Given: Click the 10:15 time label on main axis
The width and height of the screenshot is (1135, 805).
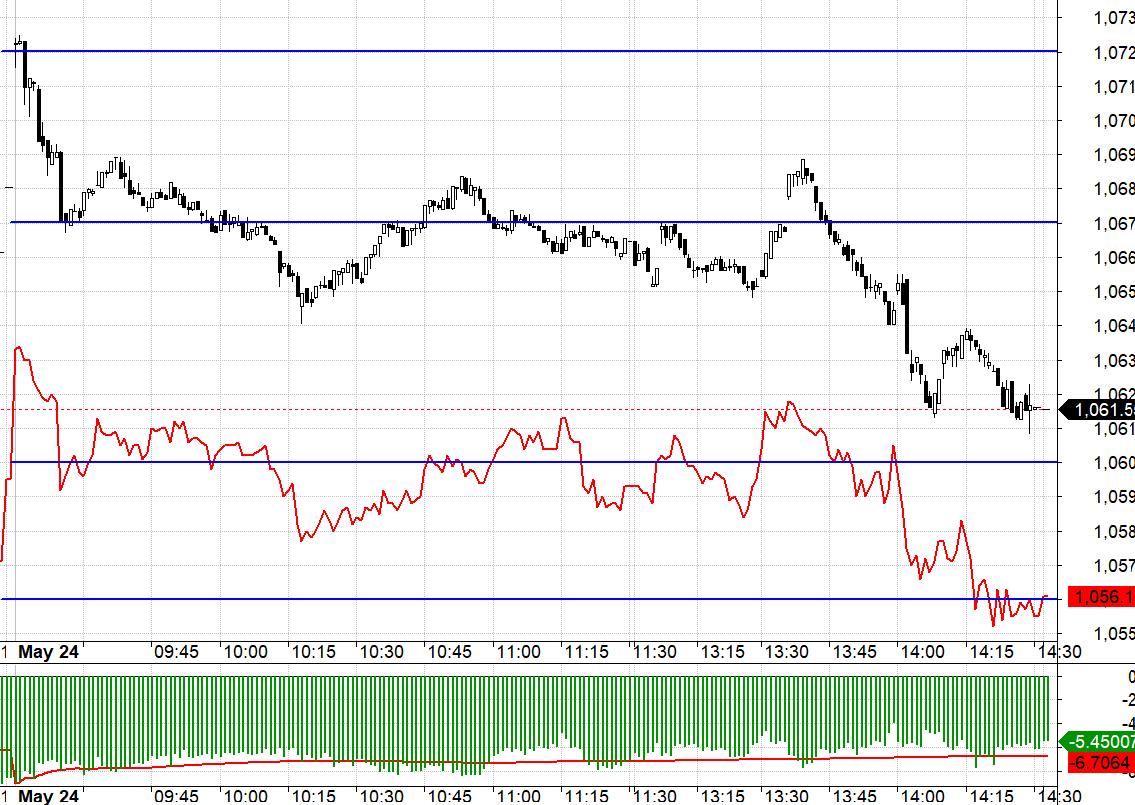Looking at the screenshot, I should coord(313,652).
